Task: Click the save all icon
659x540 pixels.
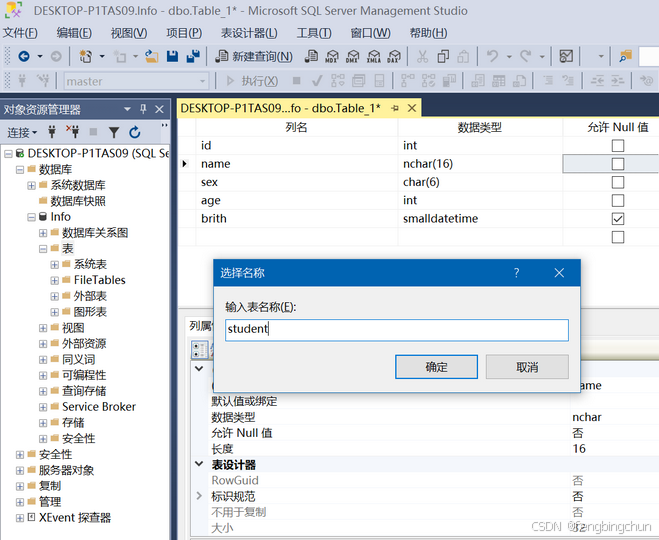Action: click(x=193, y=56)
